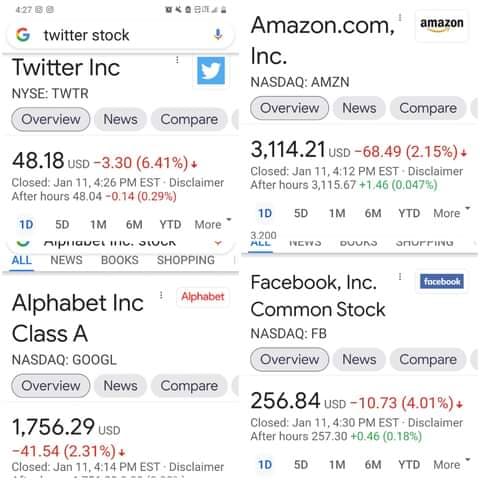Image resolution: width=480 pixels, height=480 pixels.
Task: Tap the microphone voice search icon
Action: (218, 34)
